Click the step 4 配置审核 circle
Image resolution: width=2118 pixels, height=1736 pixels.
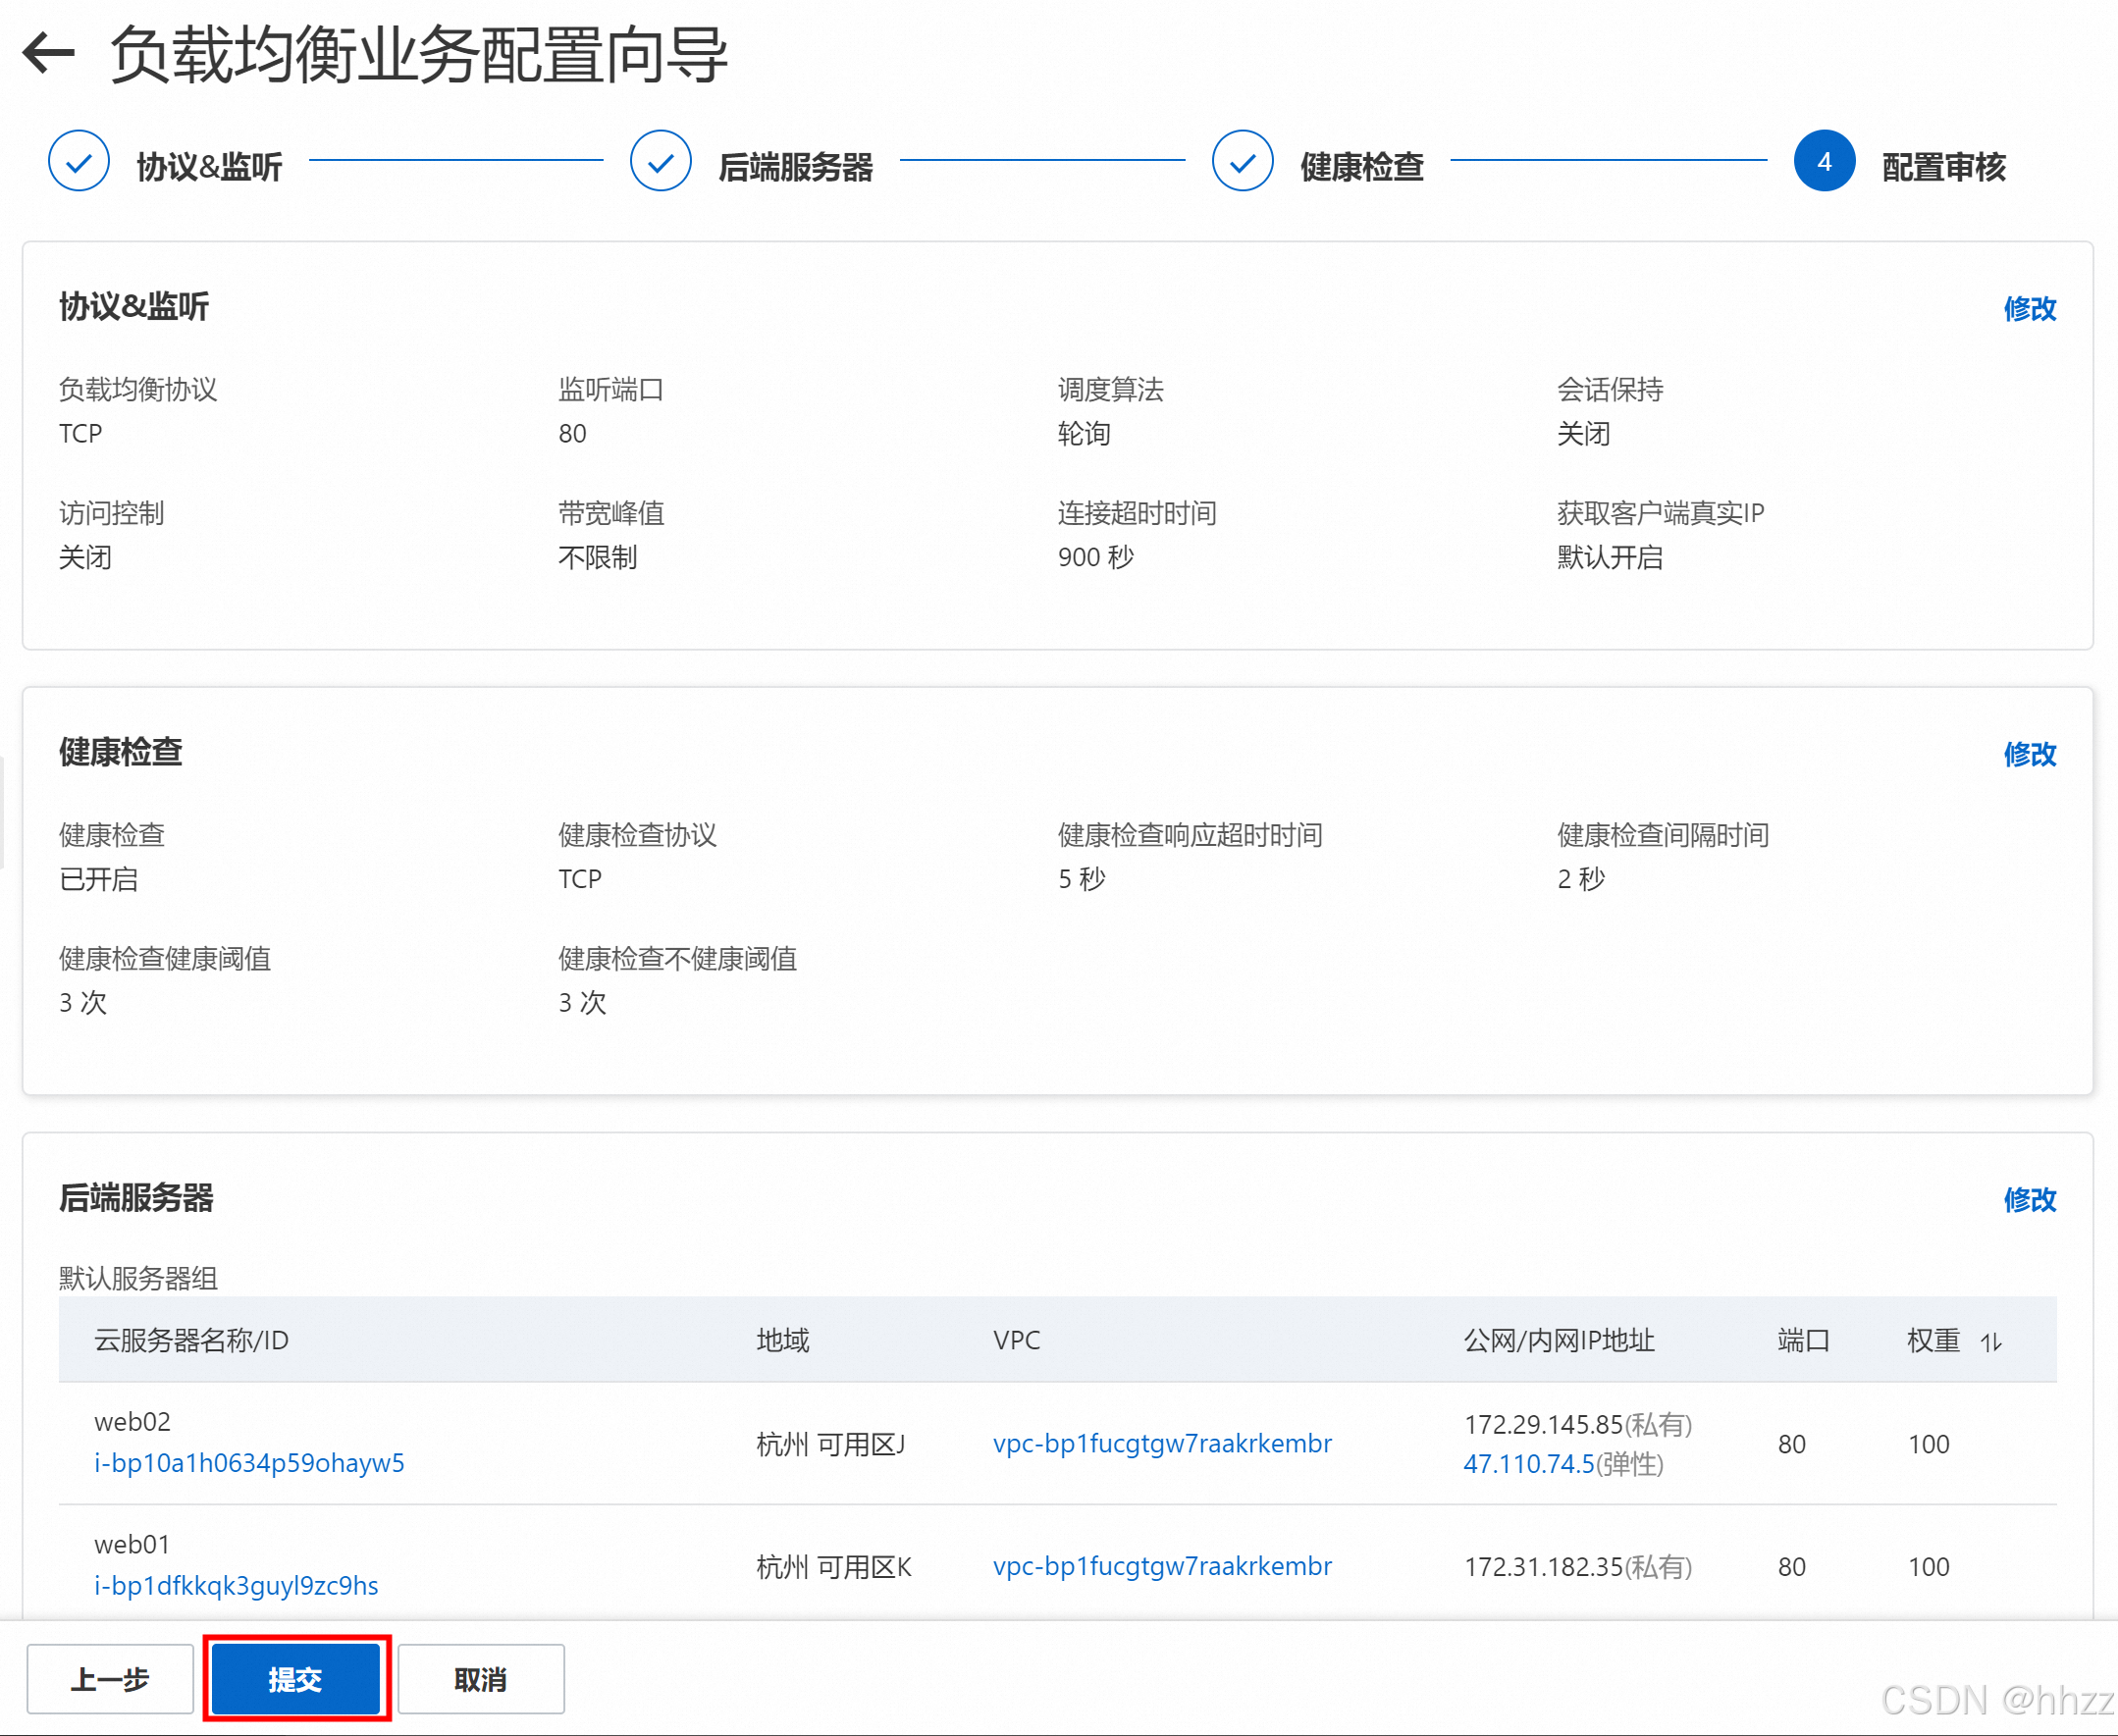point(1824,161)
